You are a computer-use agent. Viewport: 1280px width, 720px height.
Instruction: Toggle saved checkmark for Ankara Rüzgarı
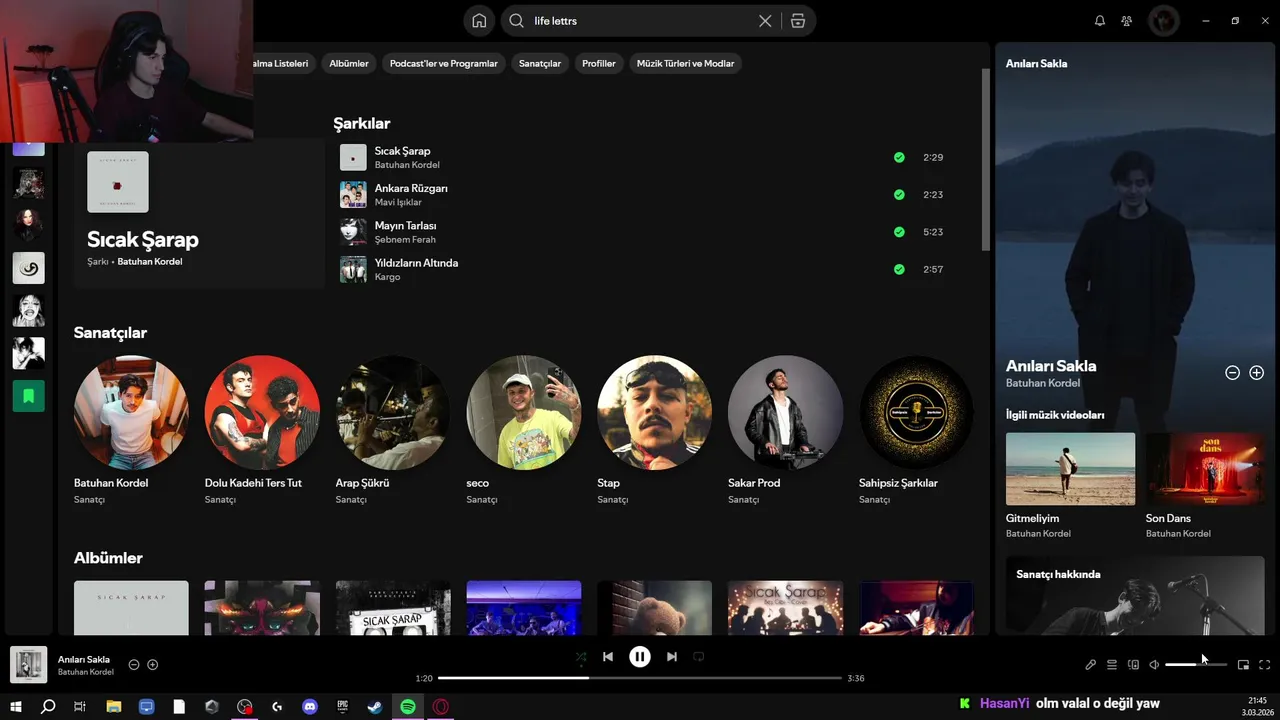pos(899,194)
